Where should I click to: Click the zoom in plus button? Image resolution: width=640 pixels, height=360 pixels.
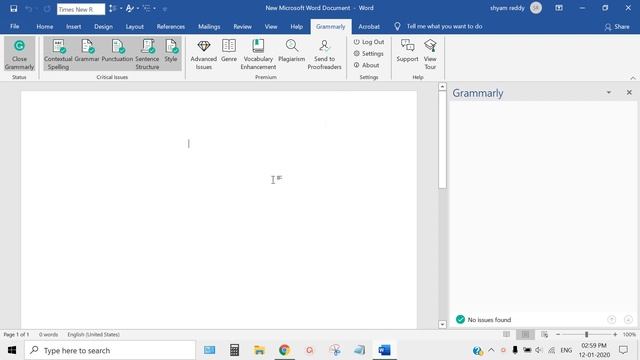point(615,334)
